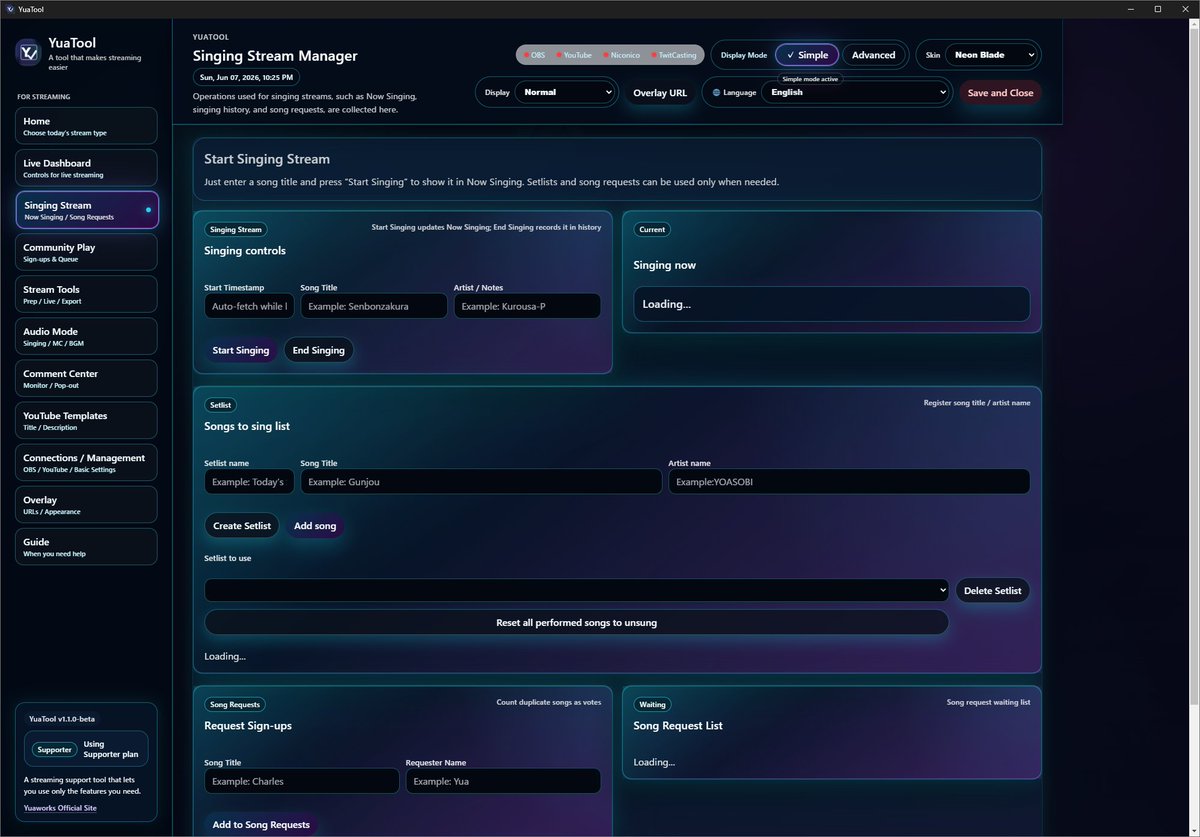This screenshot has height=837, width=1200.
Task: Click the Artist name field with YOASOBI example
Action: 849,481
